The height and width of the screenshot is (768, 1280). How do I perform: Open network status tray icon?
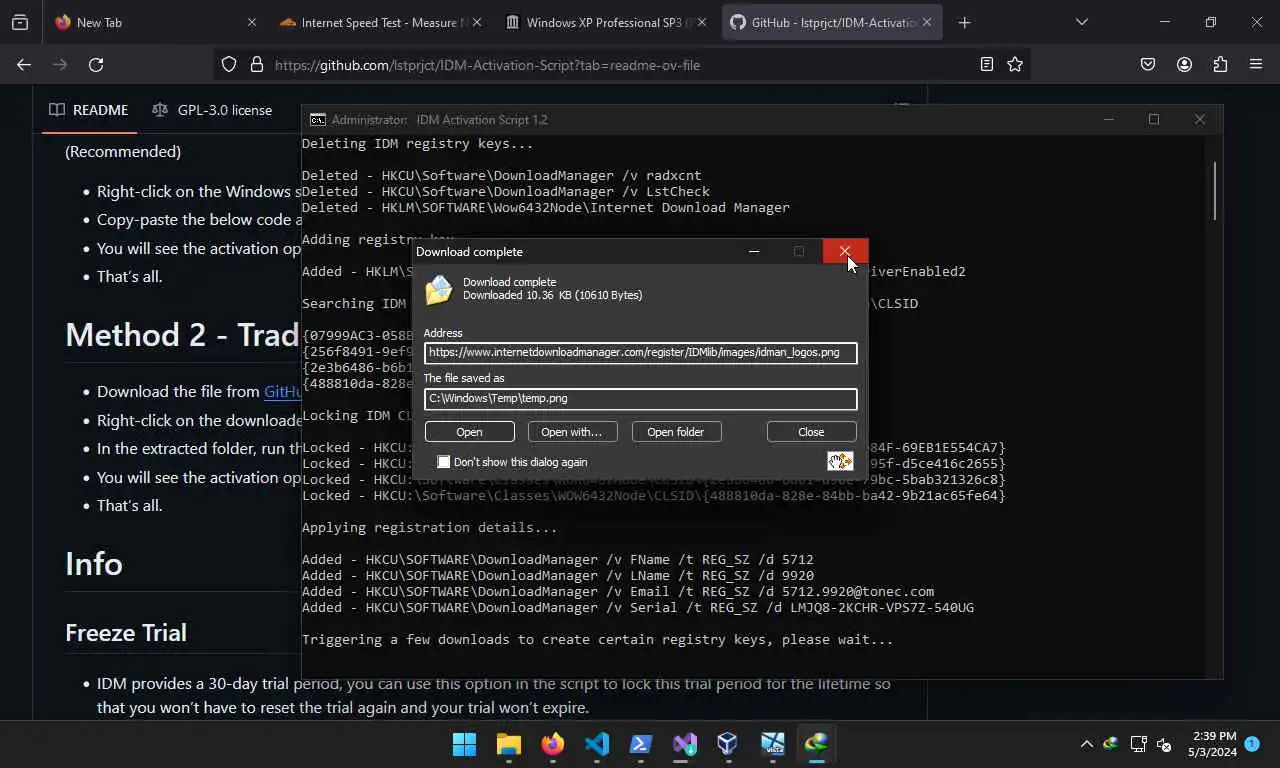1138,744
